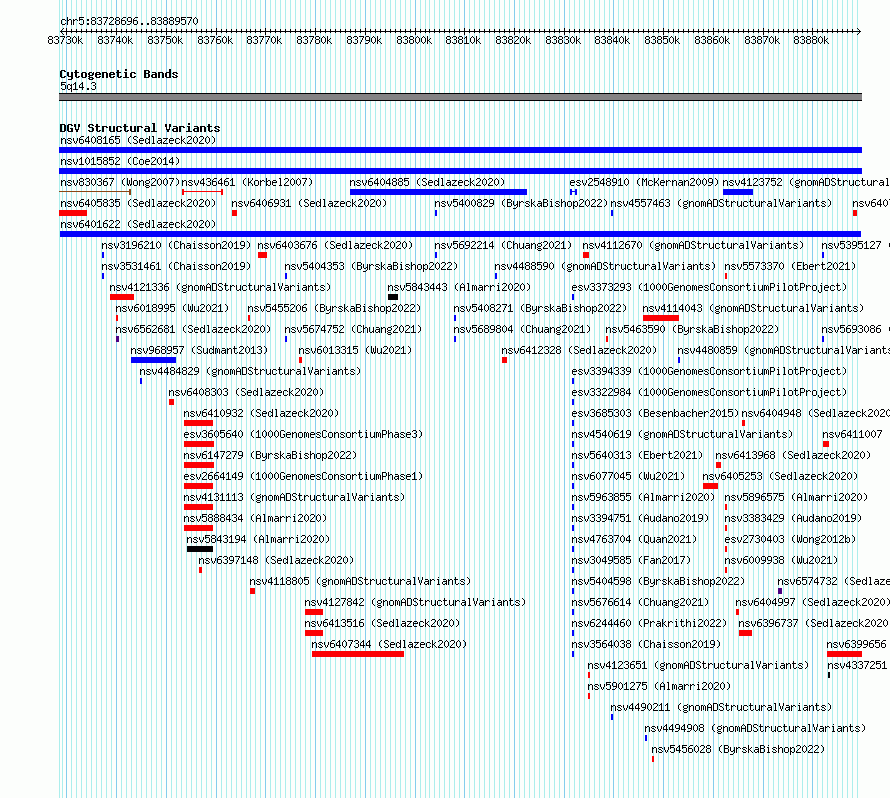
Task: Click nsv4121336 gnomAD variant label
Action: [x=220, y=287]
